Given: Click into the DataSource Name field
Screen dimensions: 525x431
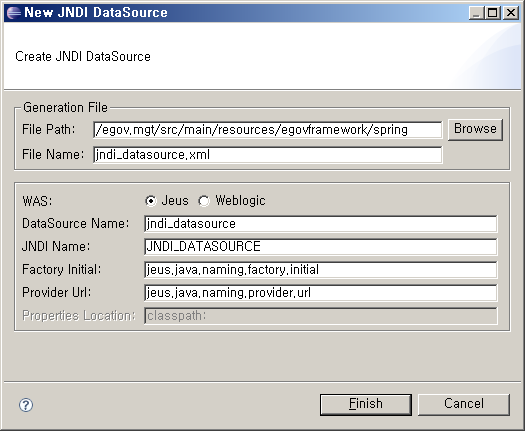Looking at the screenshot, I should coord(321,224).
